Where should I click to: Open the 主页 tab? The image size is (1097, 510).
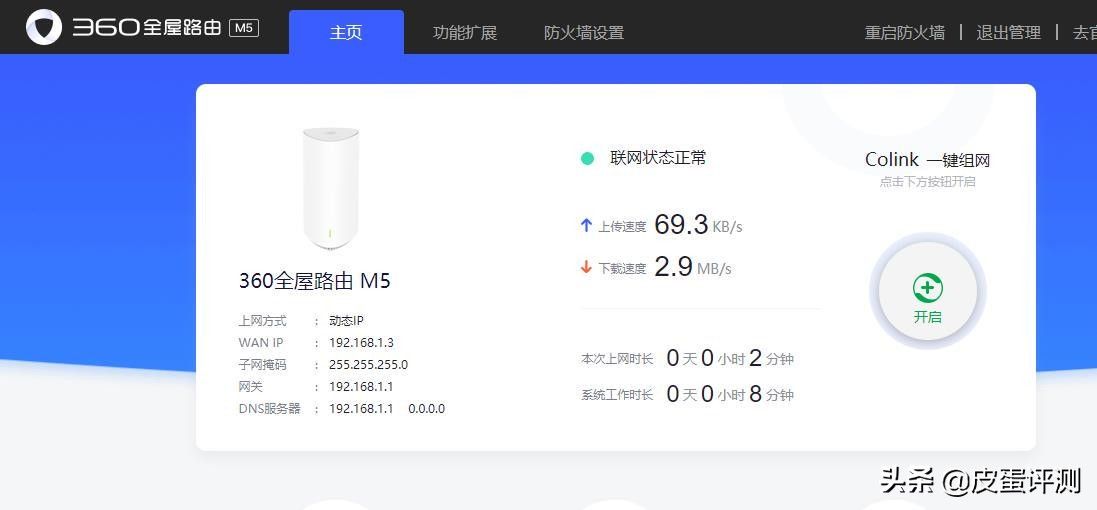coord(346,32)
